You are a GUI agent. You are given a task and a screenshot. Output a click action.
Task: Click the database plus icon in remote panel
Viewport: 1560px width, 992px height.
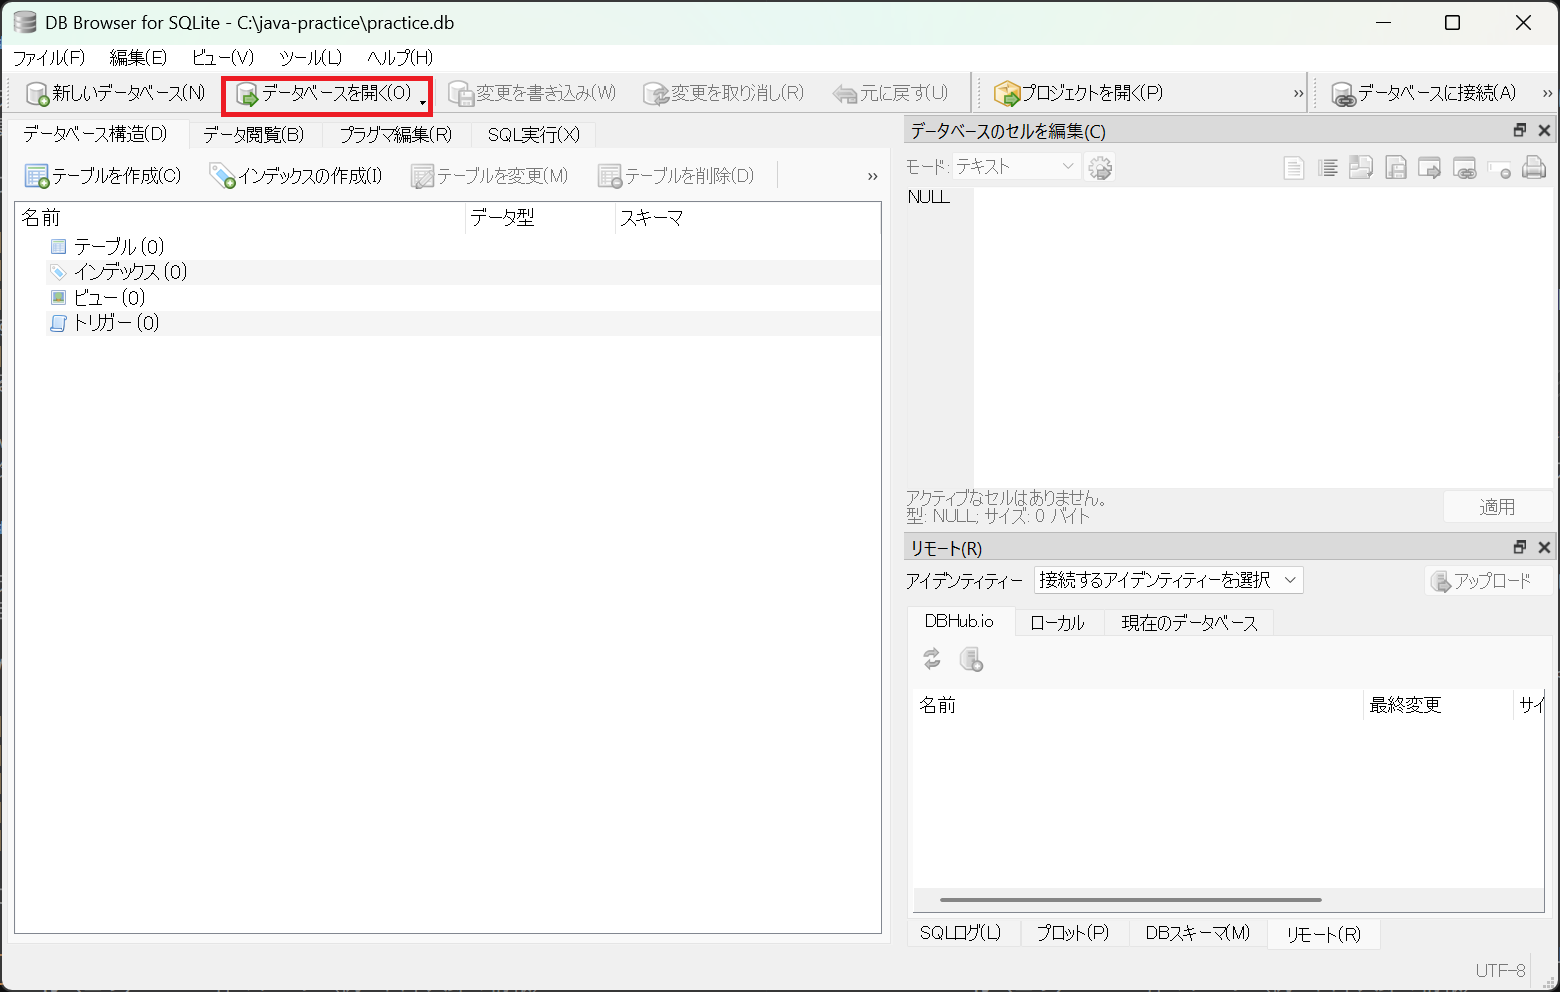pyautogui.click(x=971, y=659)
